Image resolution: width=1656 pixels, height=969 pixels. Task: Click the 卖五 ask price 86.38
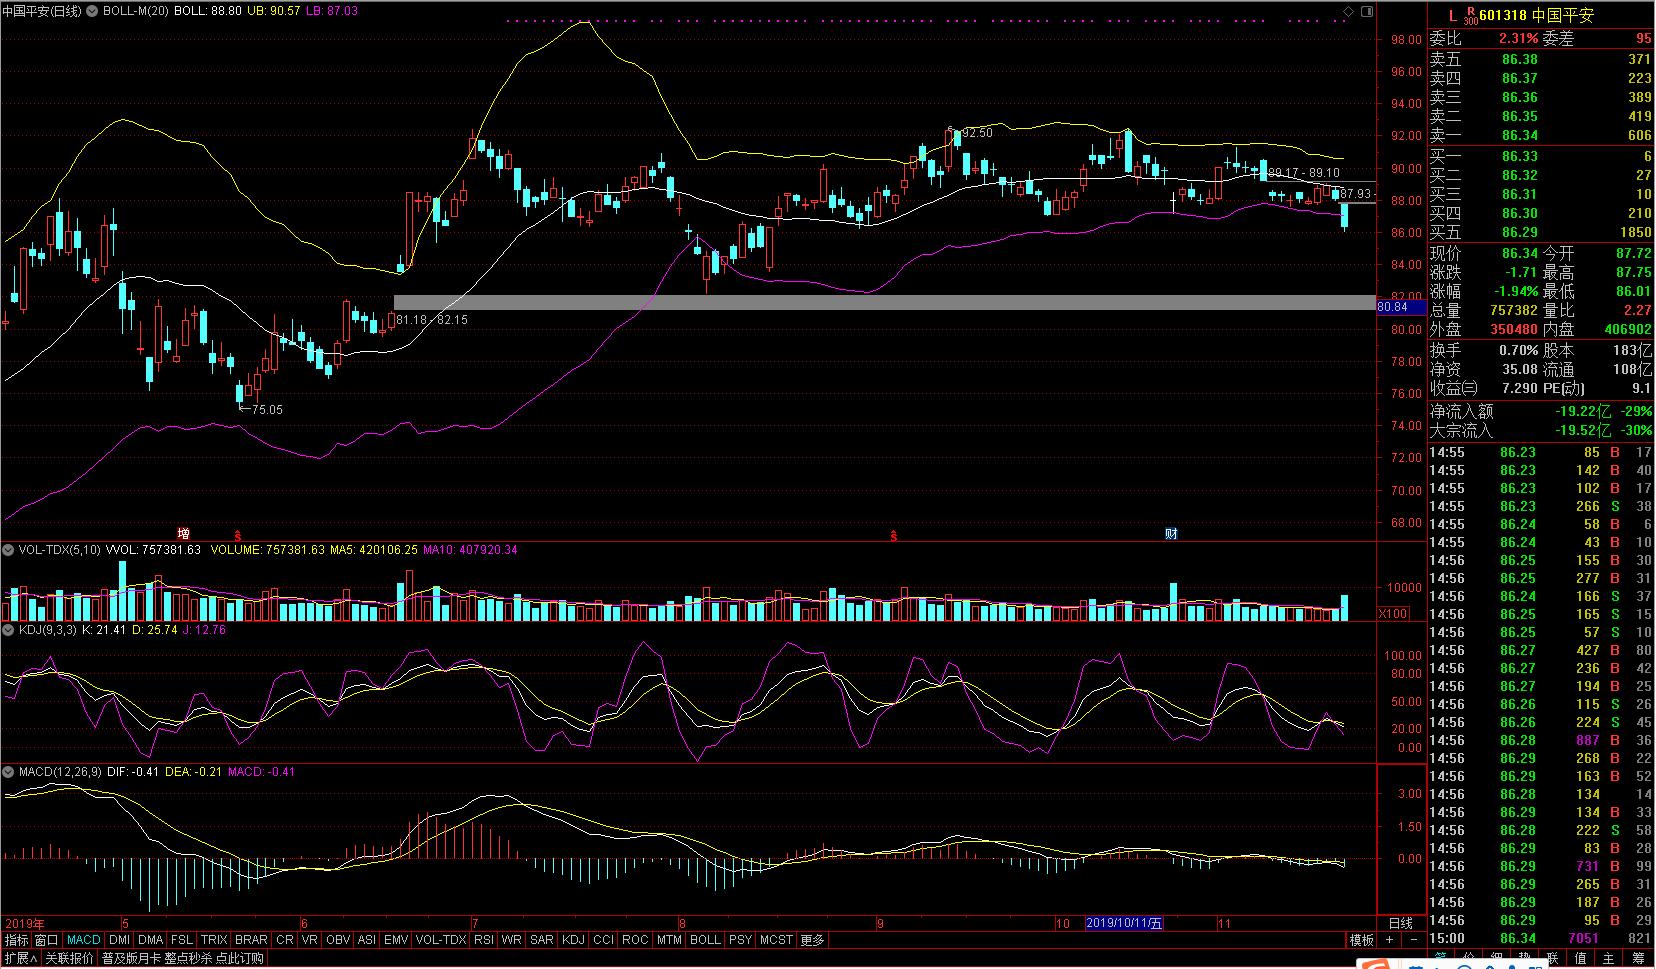[x=1519, y=60]
